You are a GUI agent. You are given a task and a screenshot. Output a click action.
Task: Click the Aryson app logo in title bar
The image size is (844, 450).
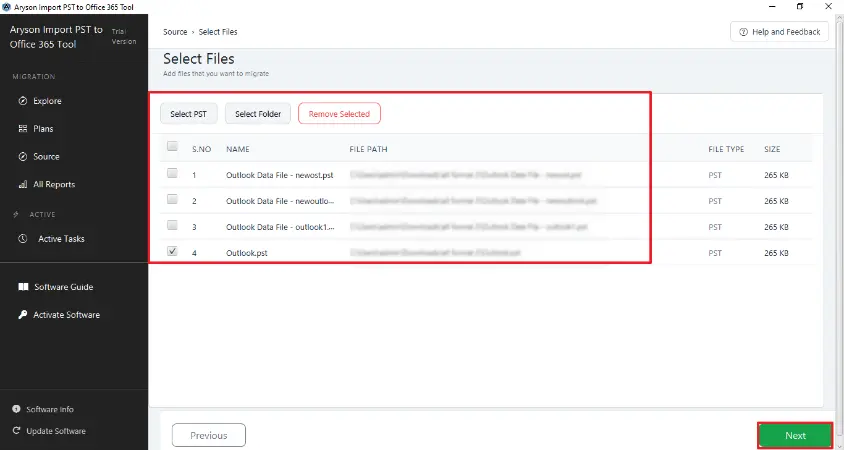pos(6,7)
